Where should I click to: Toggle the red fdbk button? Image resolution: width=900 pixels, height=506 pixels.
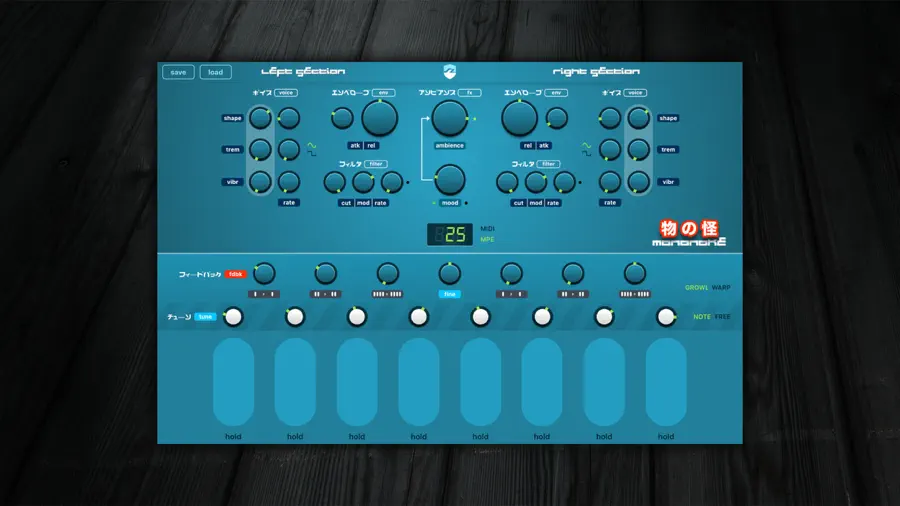point(235,274)
